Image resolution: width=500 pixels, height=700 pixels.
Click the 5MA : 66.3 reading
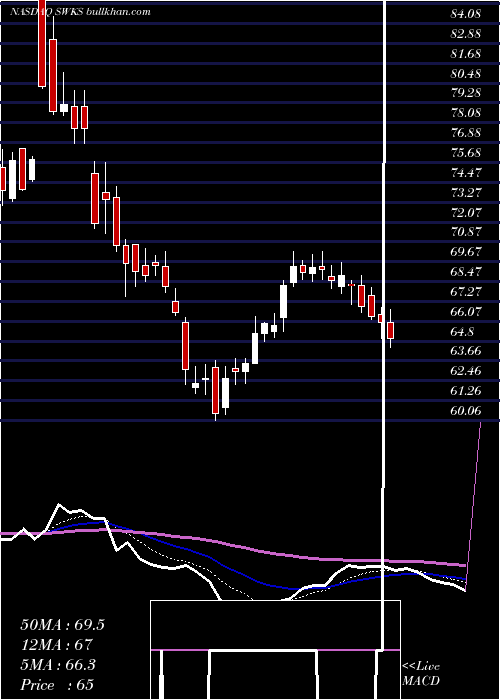click(58, 665)
